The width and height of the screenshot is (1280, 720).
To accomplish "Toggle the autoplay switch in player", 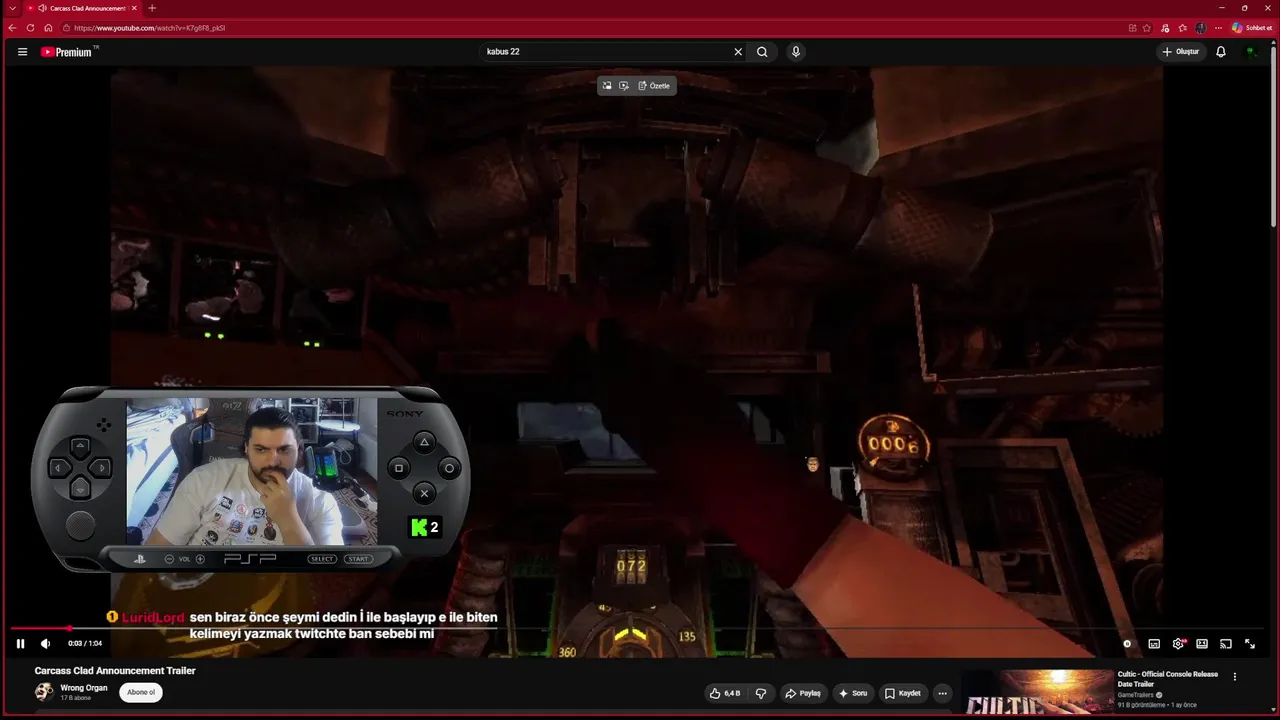I will 1127,644.
